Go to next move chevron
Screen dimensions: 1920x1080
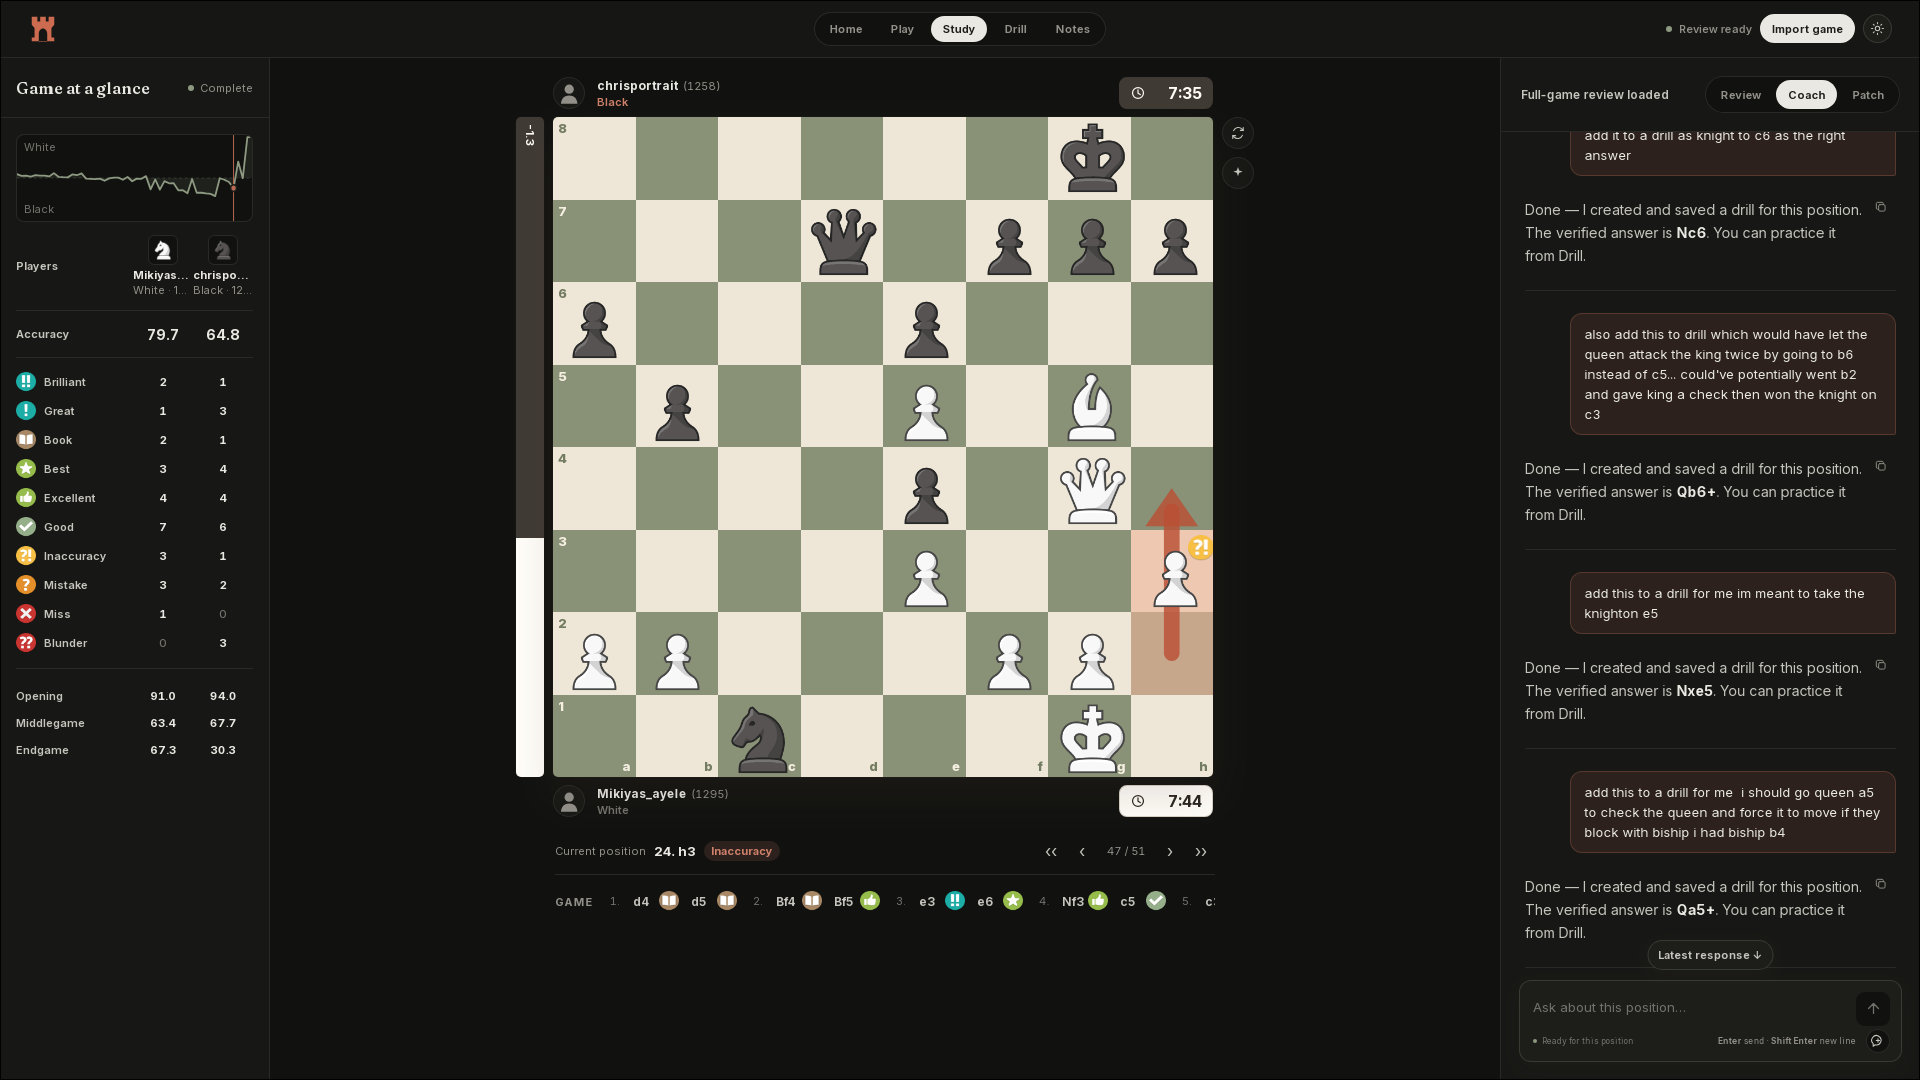(x=1170, y=852)
